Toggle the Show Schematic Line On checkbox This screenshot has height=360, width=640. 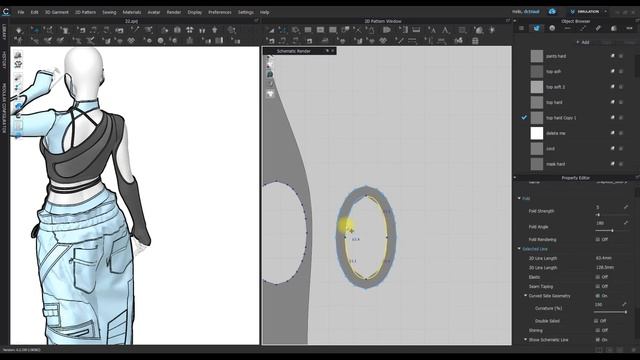pos(598,340)
